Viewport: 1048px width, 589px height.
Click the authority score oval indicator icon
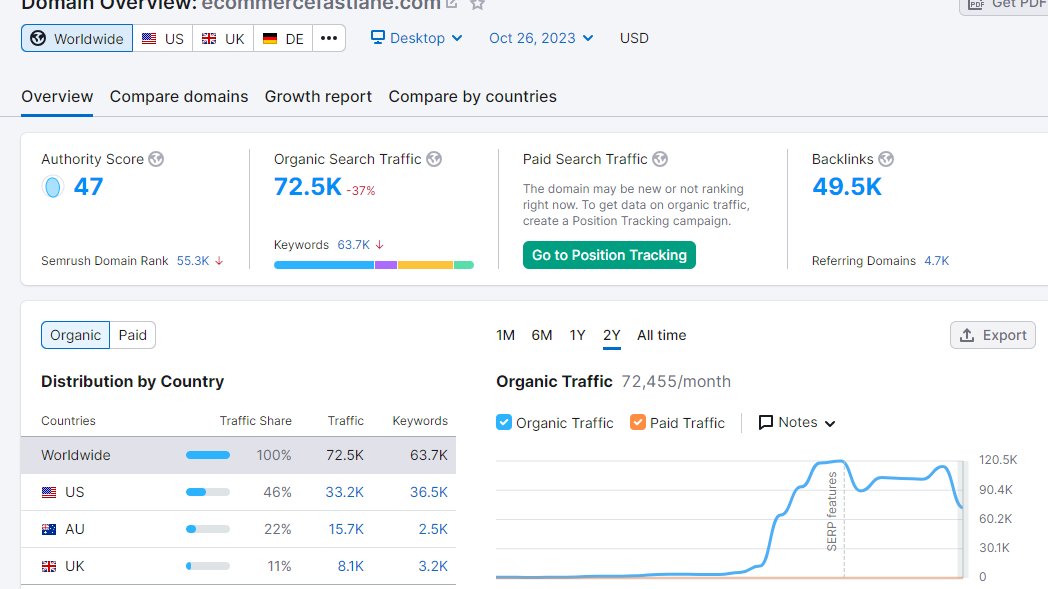click(x=53, y=187)
